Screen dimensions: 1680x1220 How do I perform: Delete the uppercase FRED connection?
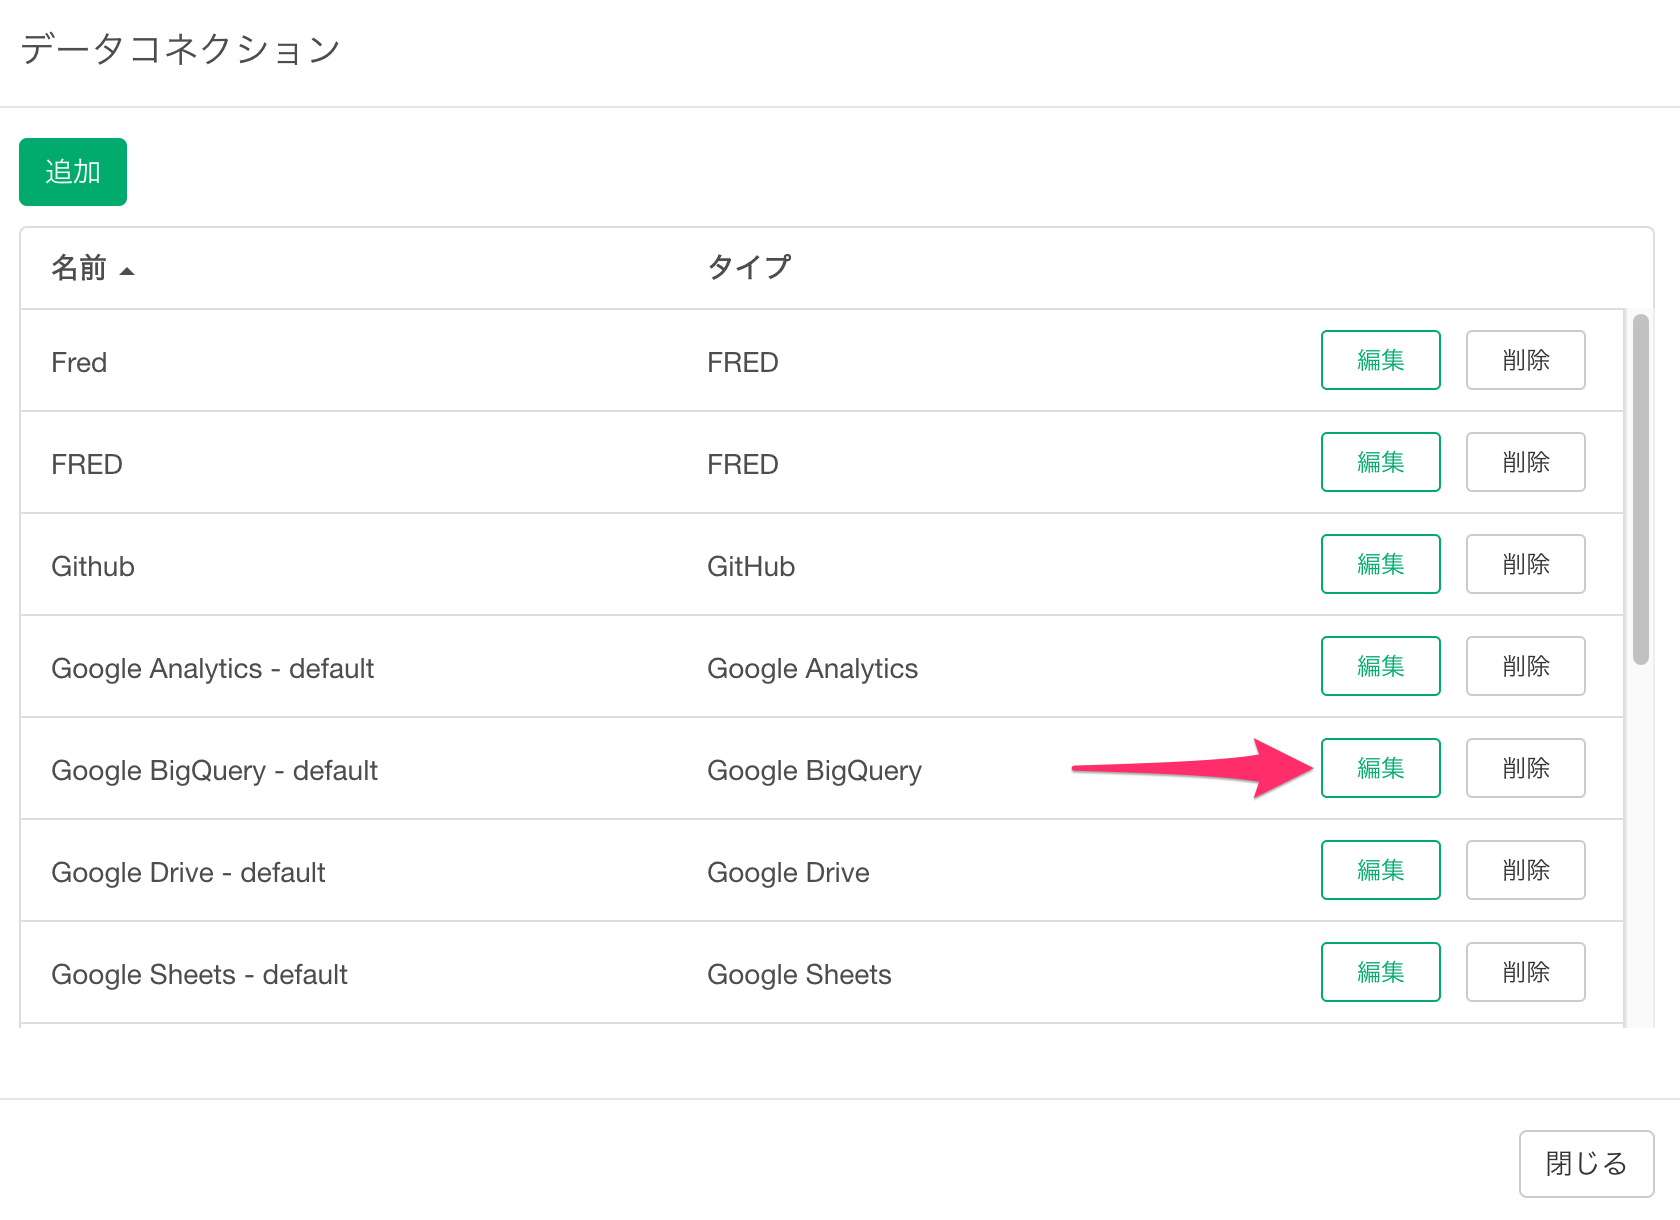tap(1525, 462)
